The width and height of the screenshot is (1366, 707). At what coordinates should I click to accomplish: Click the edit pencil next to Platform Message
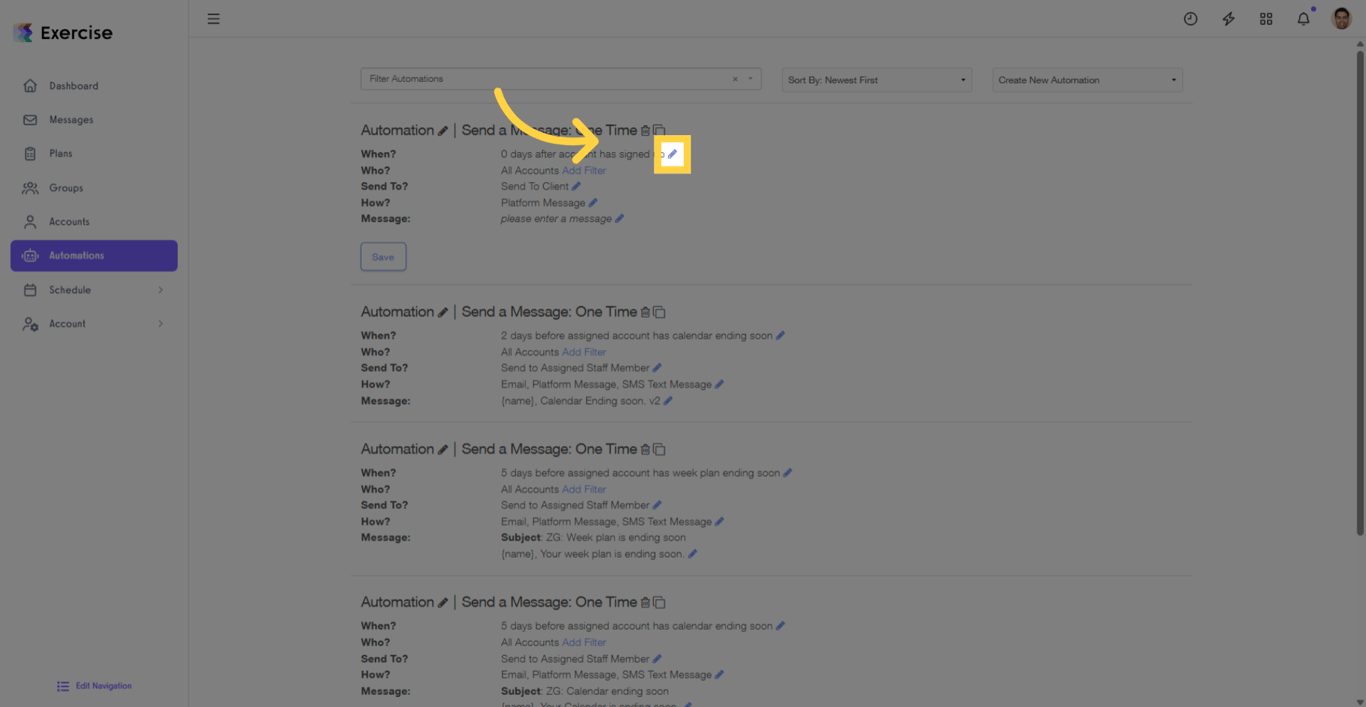pos(592,203)
